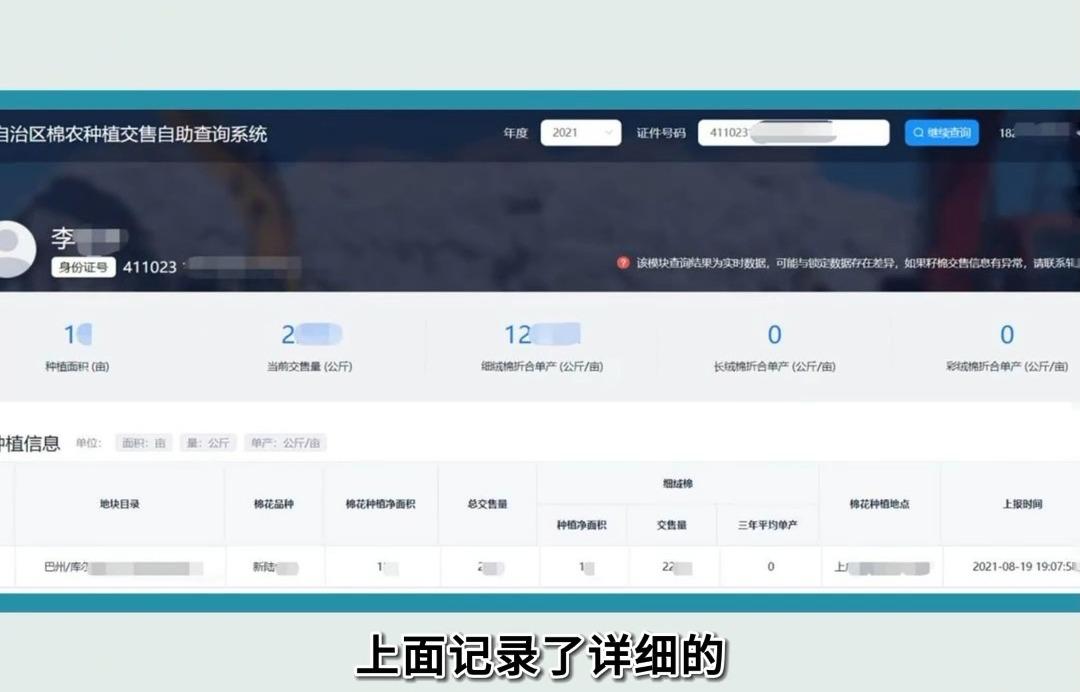Click the 棉花品种 column header
Image resolution: width=1080 pixels, height=692 pixels.
coord(274,504)
